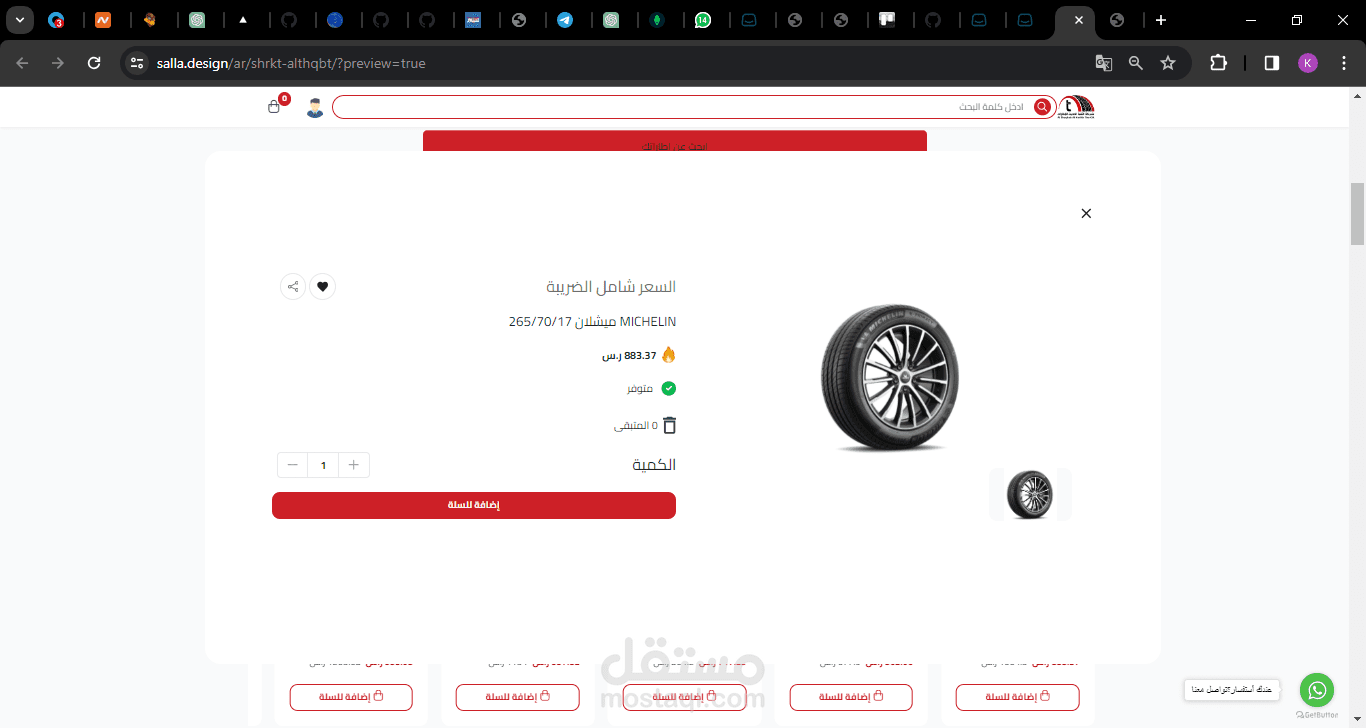Switch to first tab with red badge 3
The image size is (1366, 728).
pos(57,20)
